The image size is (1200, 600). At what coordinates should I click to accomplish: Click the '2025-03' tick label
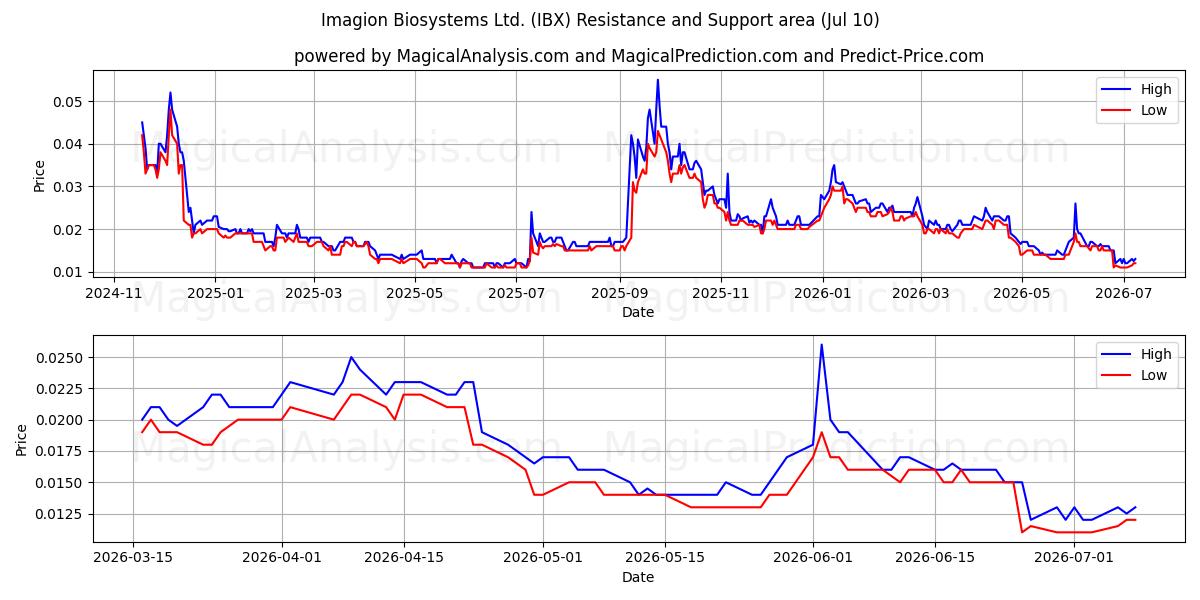click(x=314, y=292)
